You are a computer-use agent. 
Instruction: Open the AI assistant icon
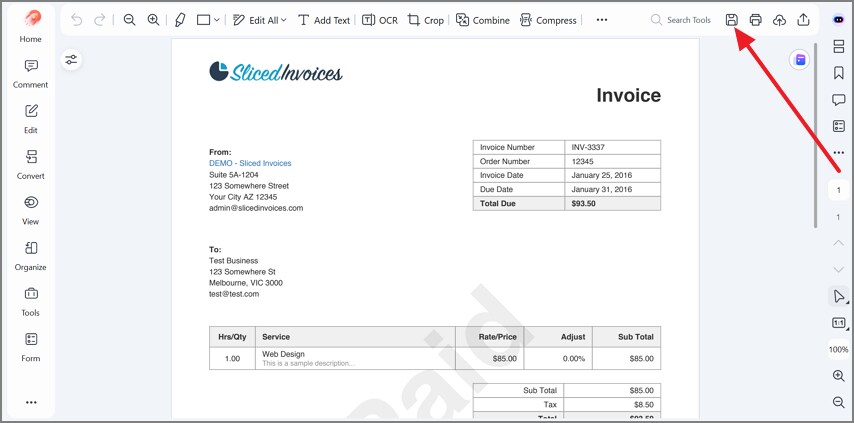[839, 20]
